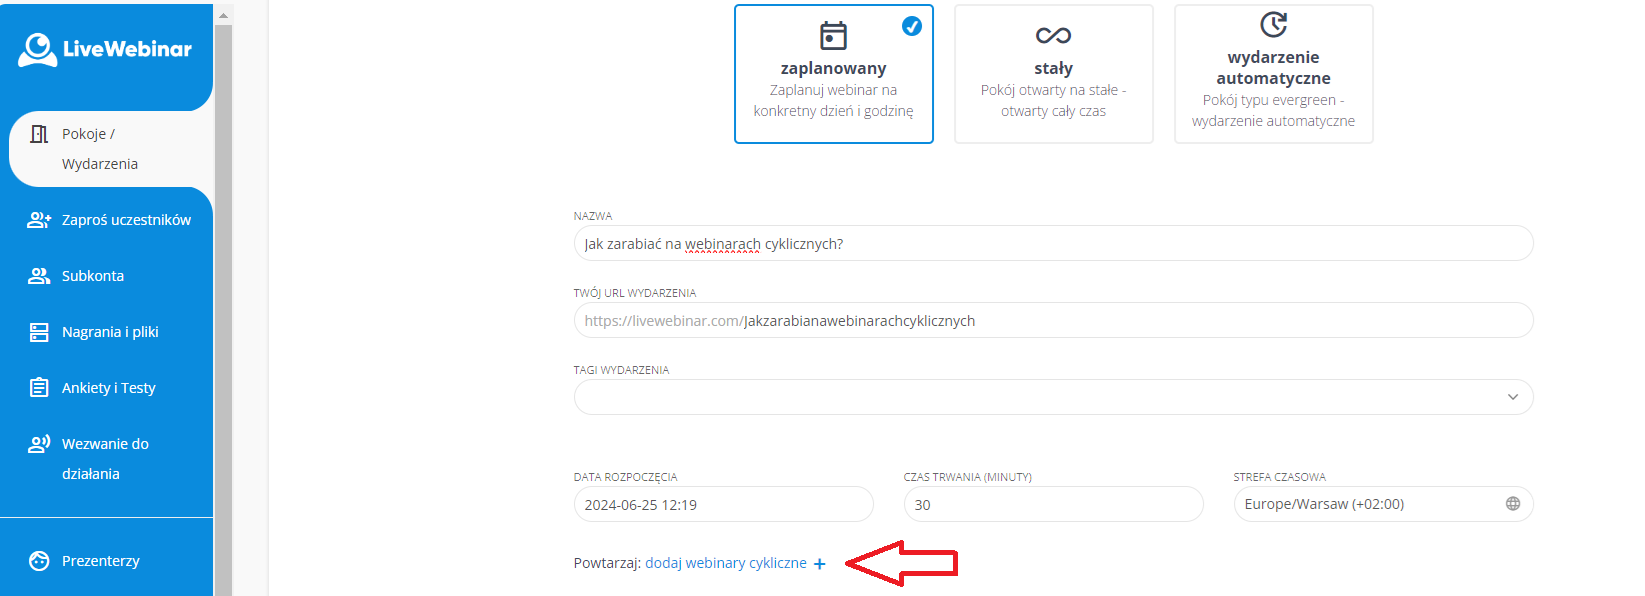Choose 'wydarzenie automatyczne' evergreen option

pyautogui.click(x=1273, y=74)
